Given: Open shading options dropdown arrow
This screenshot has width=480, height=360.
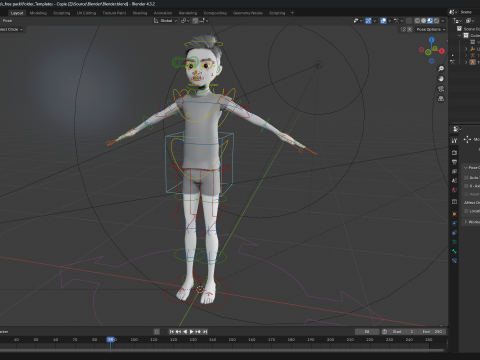Looking at the screenshot, I should [x=443, y=21].
